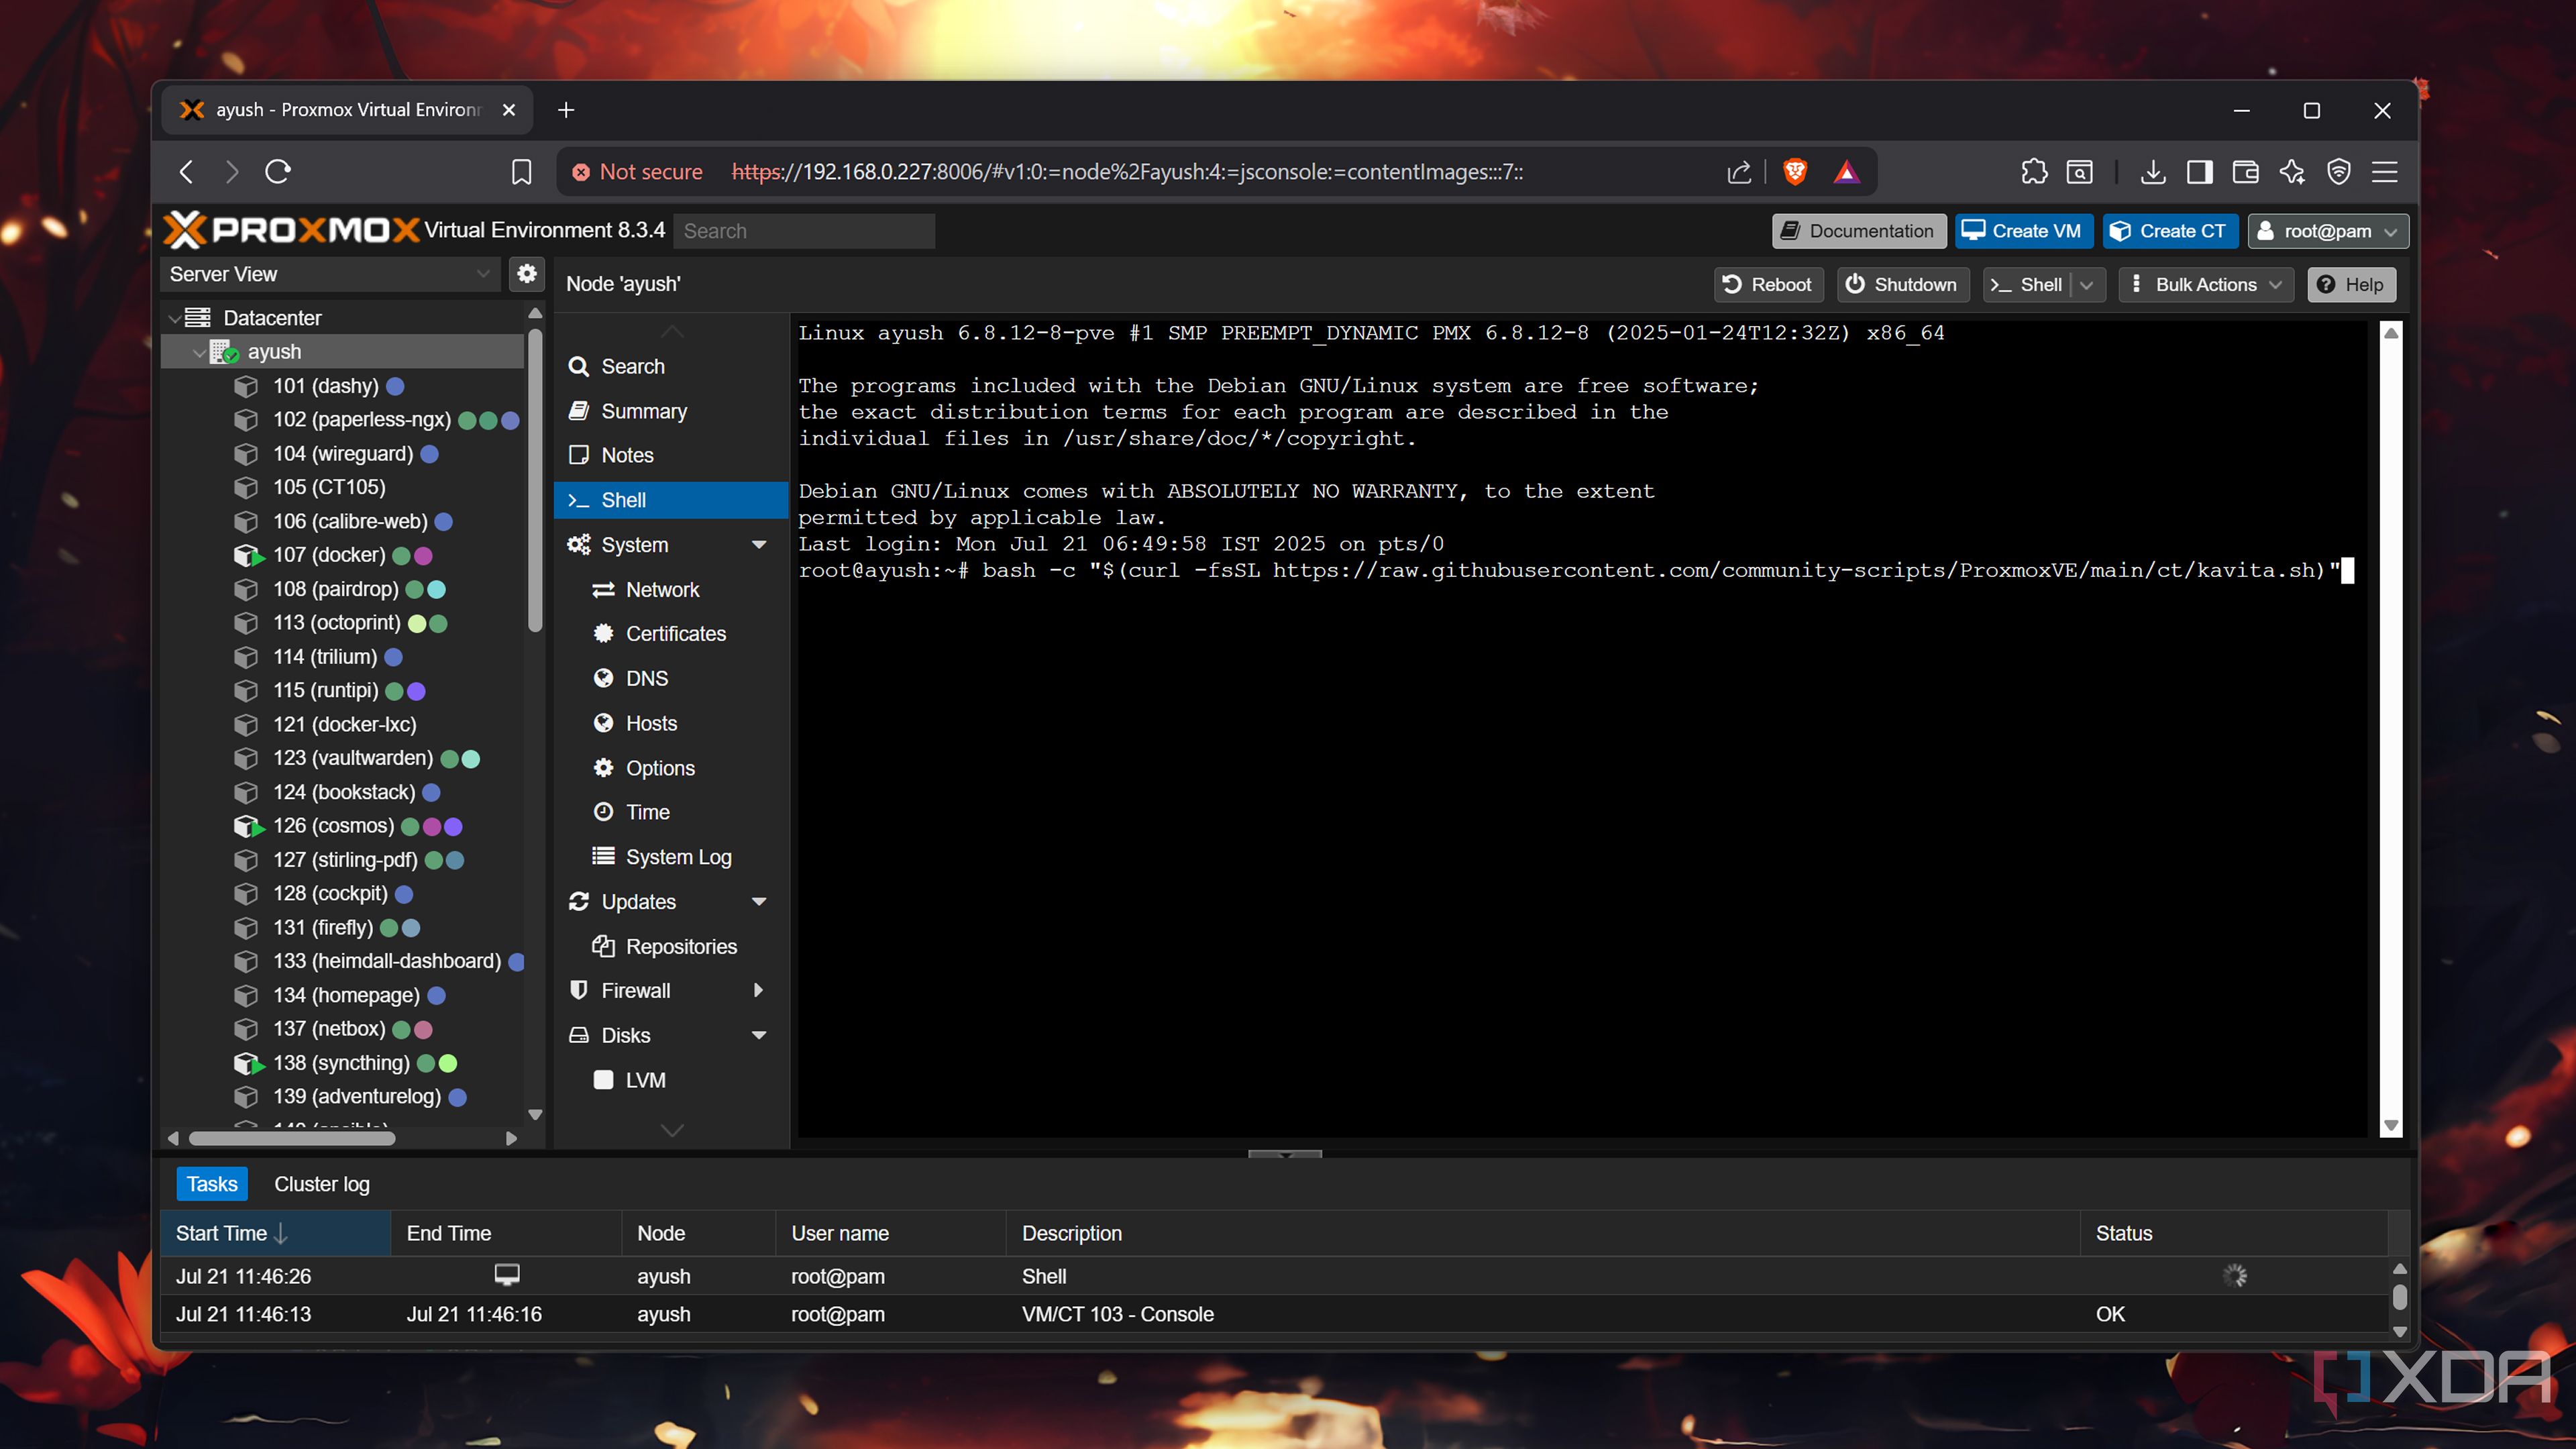Open the Documentation button

pos(1859,231)
